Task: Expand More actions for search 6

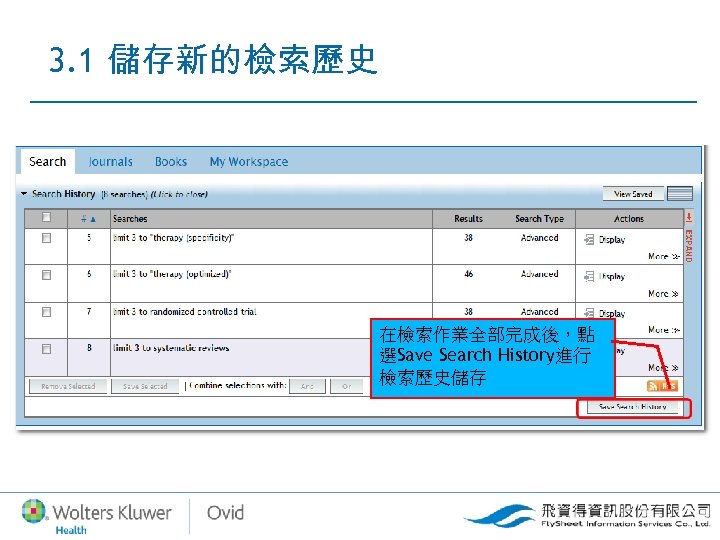Action: pos(664,293)
